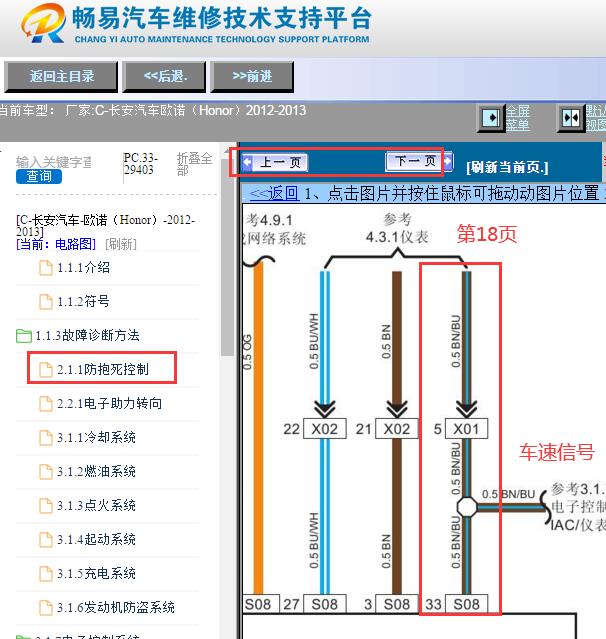The height and width of the screenshot is (639, 606).
Task: Click the page icon beside 3.1.3点火系统
Action: [46, 506]
